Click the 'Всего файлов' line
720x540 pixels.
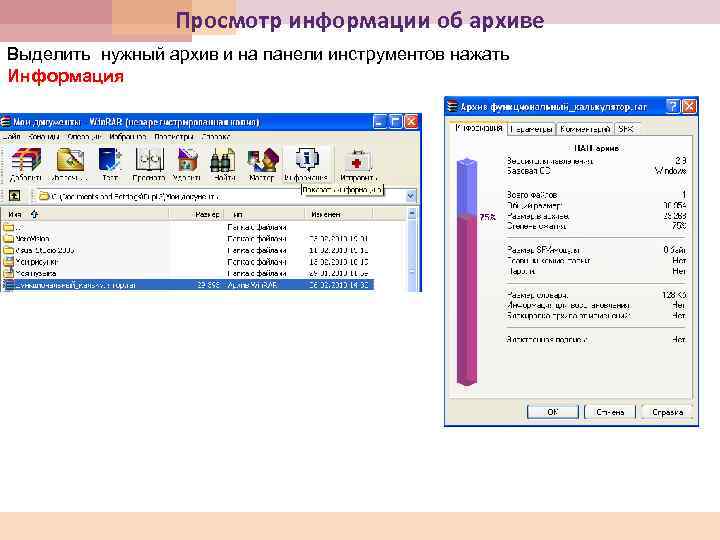point(596,195)
